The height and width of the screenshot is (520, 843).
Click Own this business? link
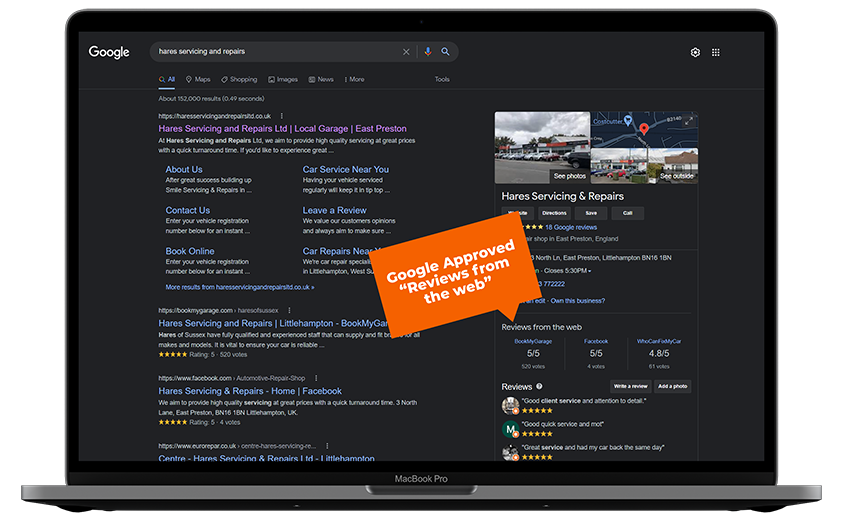pyautogui.click(x=577, y=301)
